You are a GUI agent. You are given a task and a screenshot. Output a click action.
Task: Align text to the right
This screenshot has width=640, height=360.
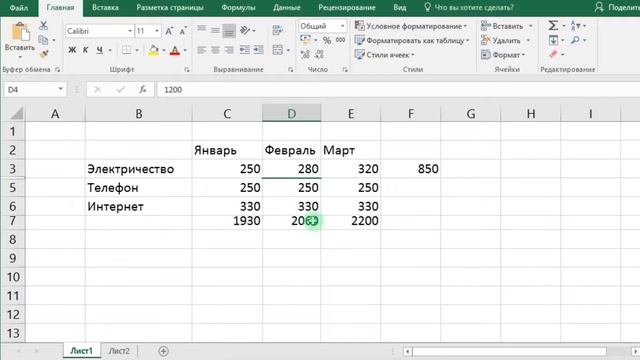(x=229, y=50)
